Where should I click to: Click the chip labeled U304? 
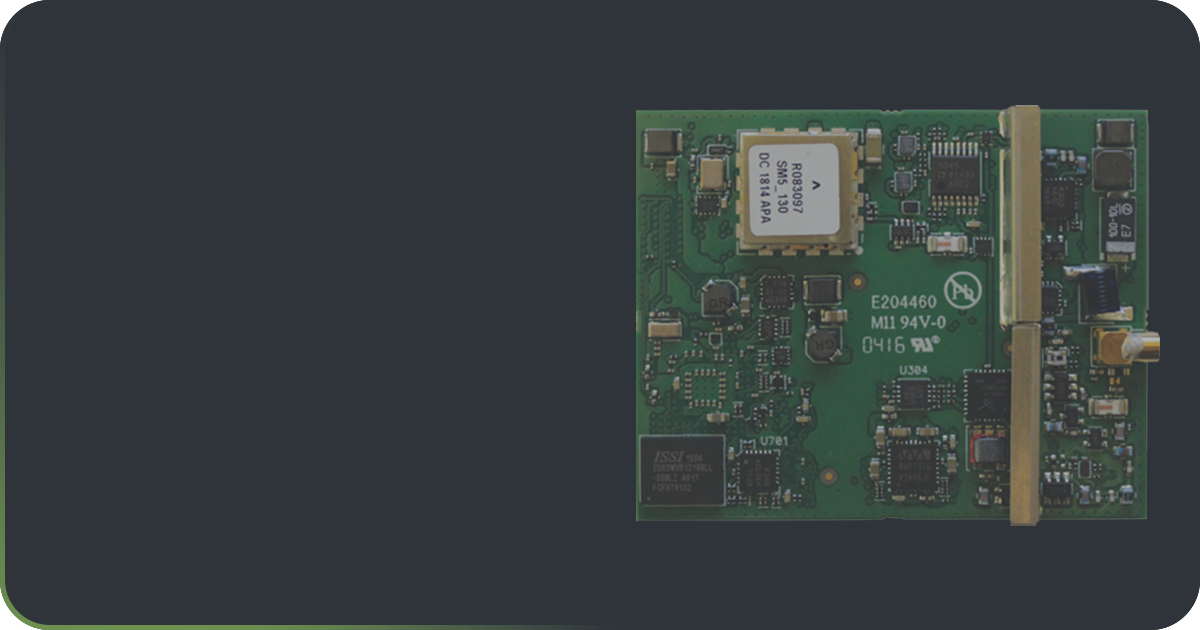[x=913, y=393]
